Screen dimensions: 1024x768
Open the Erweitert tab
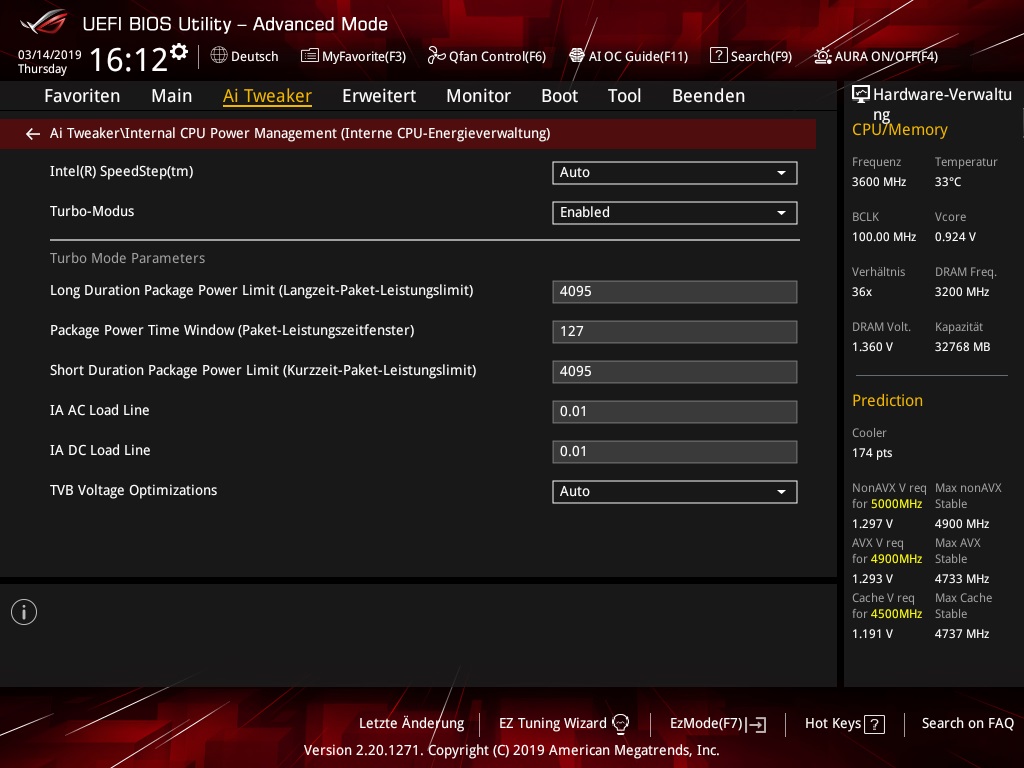click(379, 96)
